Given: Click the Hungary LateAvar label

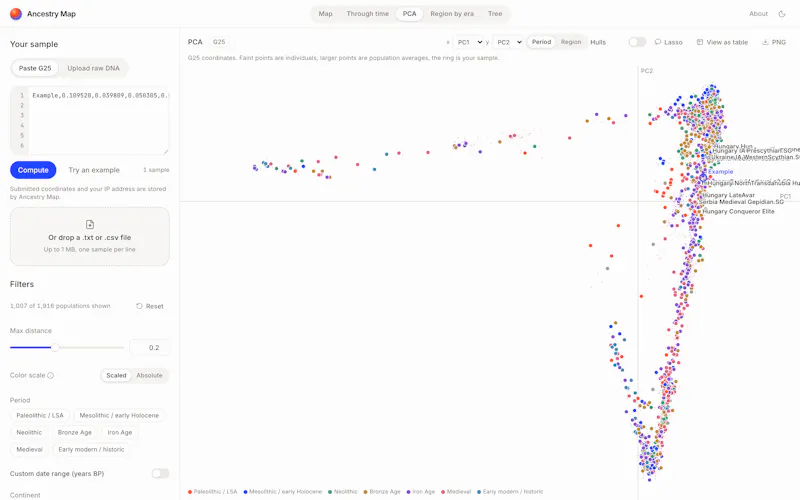Looking at the screenshot, I should (x=729, y=195).
